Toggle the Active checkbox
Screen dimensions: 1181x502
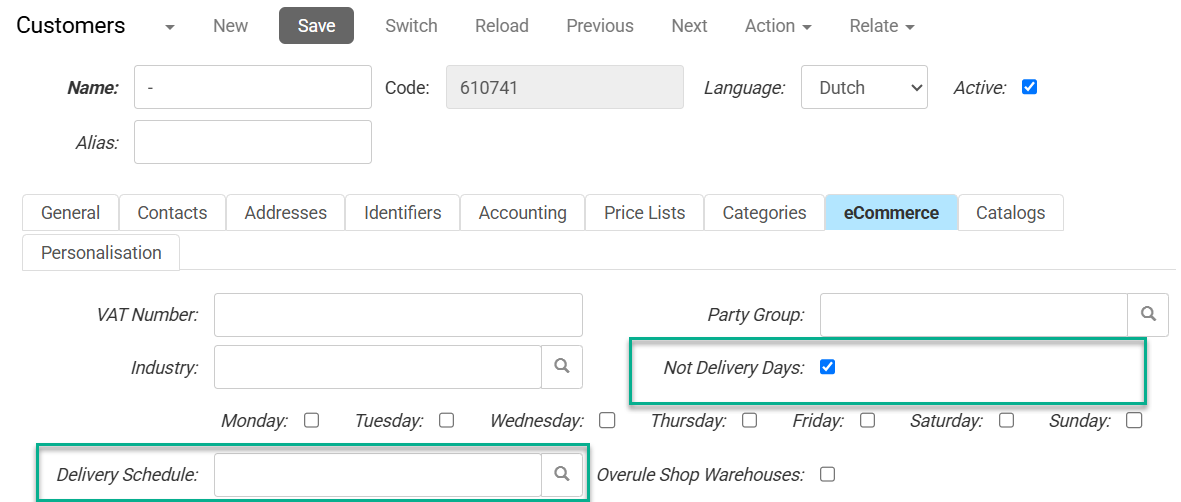coord(1029,87)
